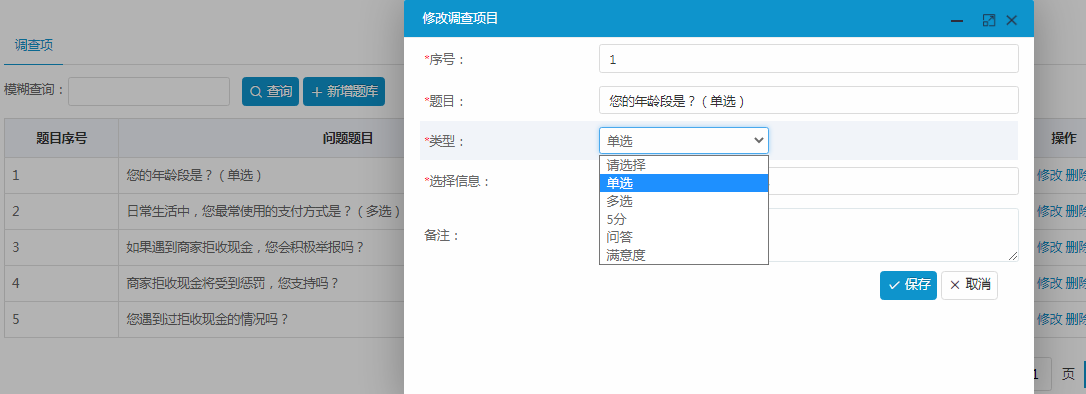Choose 单选 option in the dropdown list
The height and width of the screenshot is (394, 1086).
click(684, 183)
